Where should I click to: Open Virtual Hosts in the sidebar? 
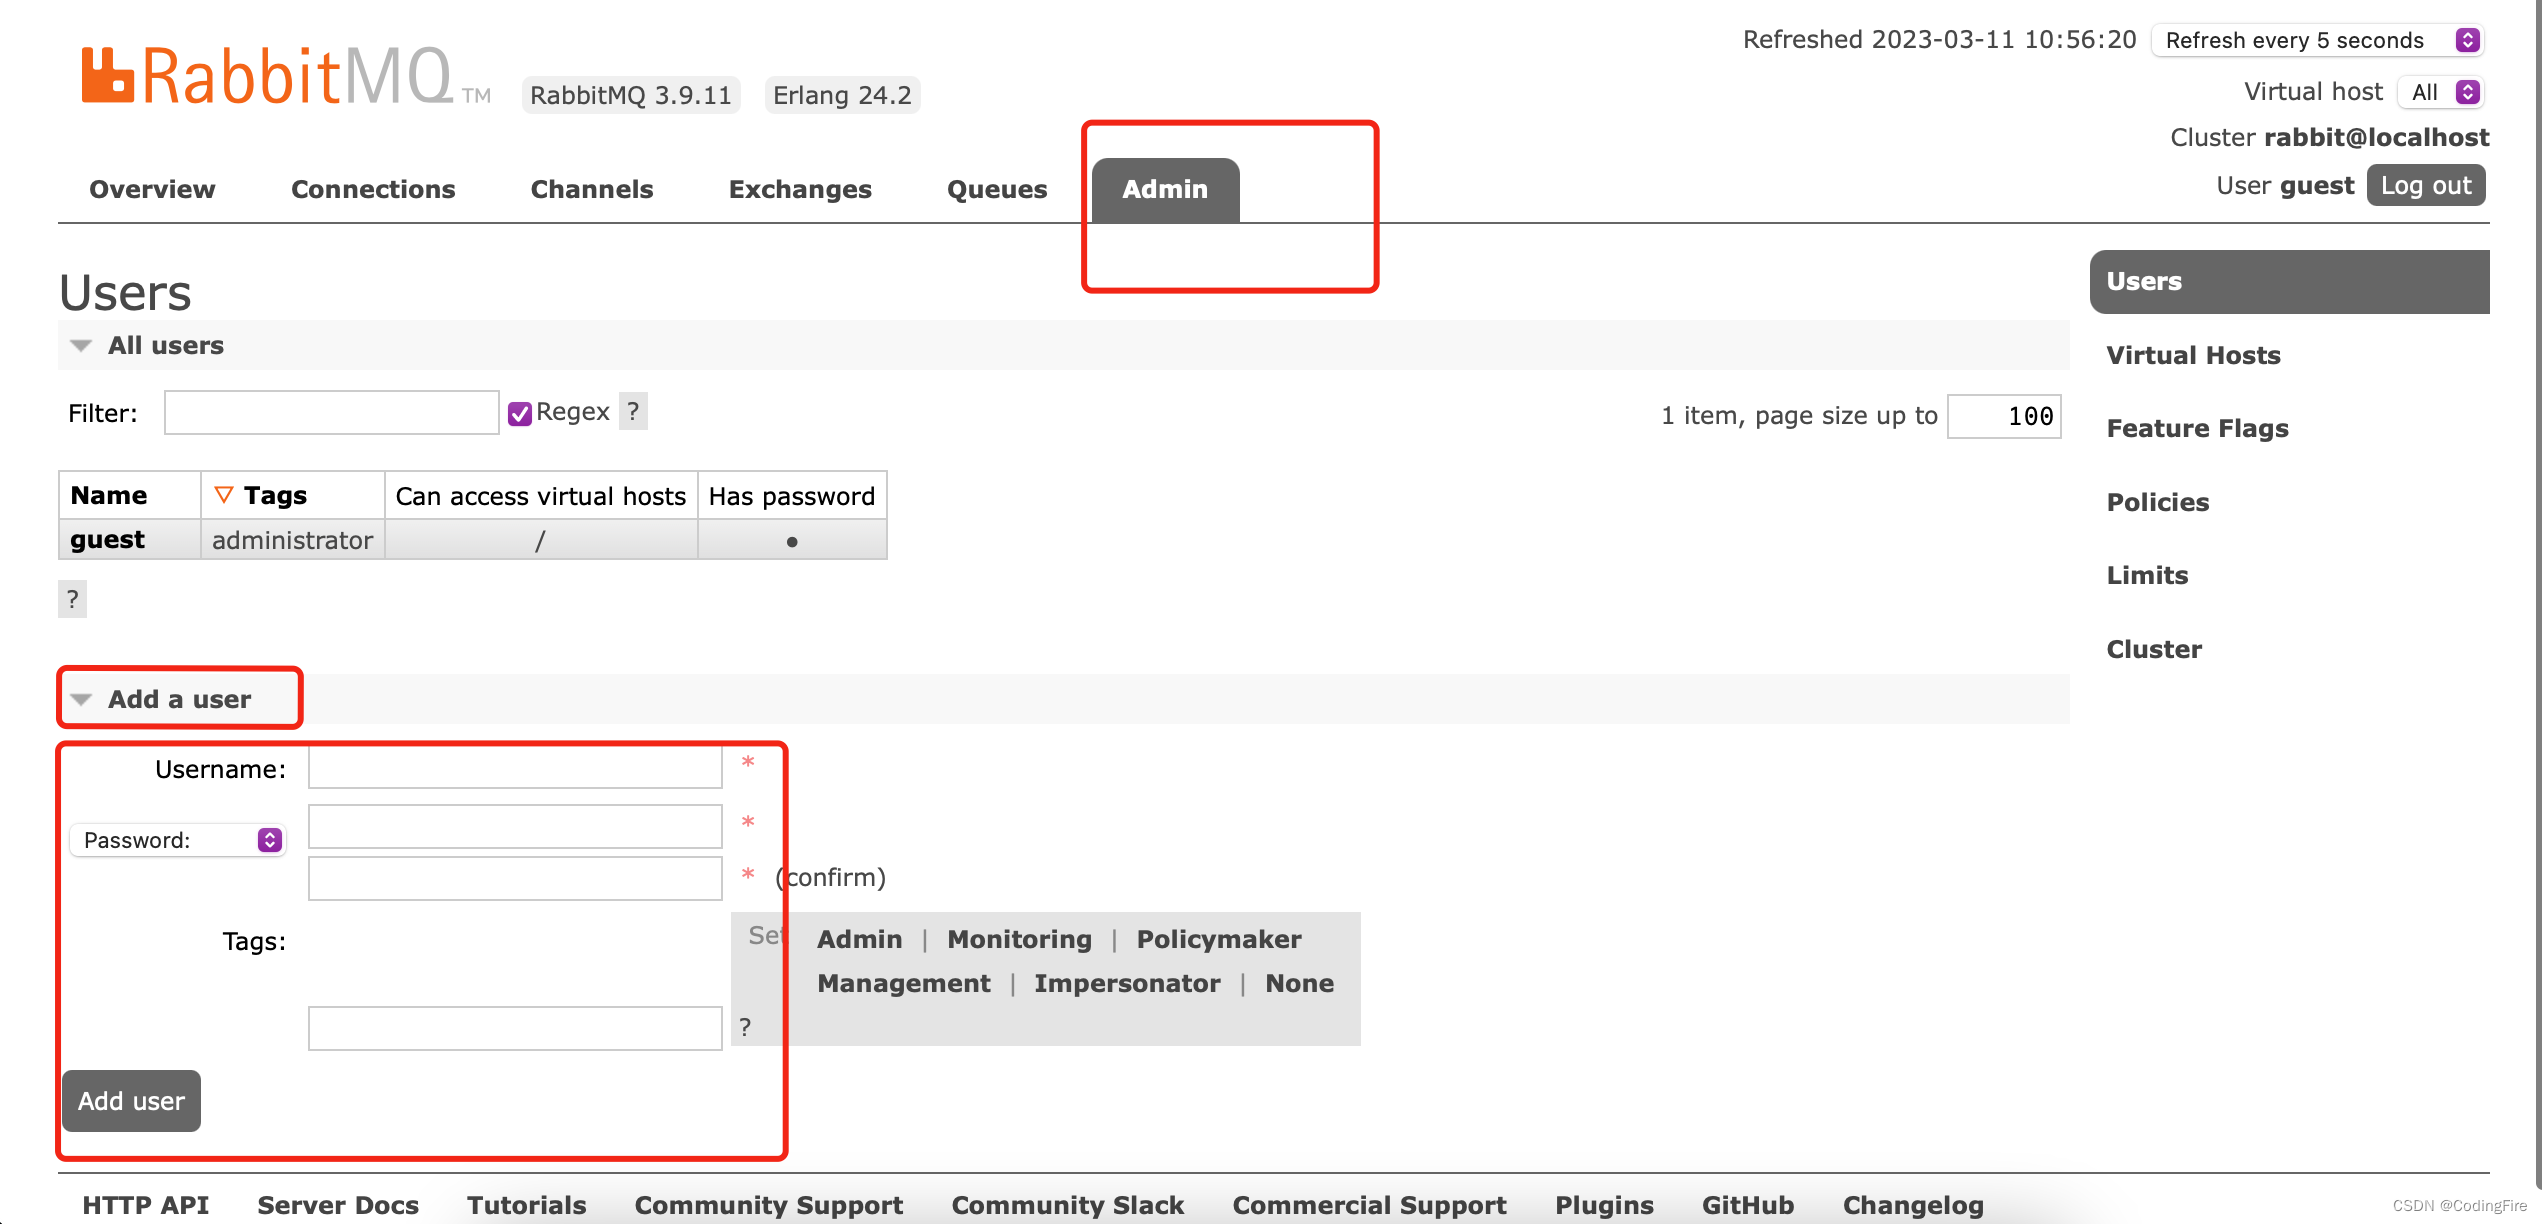2193,355
